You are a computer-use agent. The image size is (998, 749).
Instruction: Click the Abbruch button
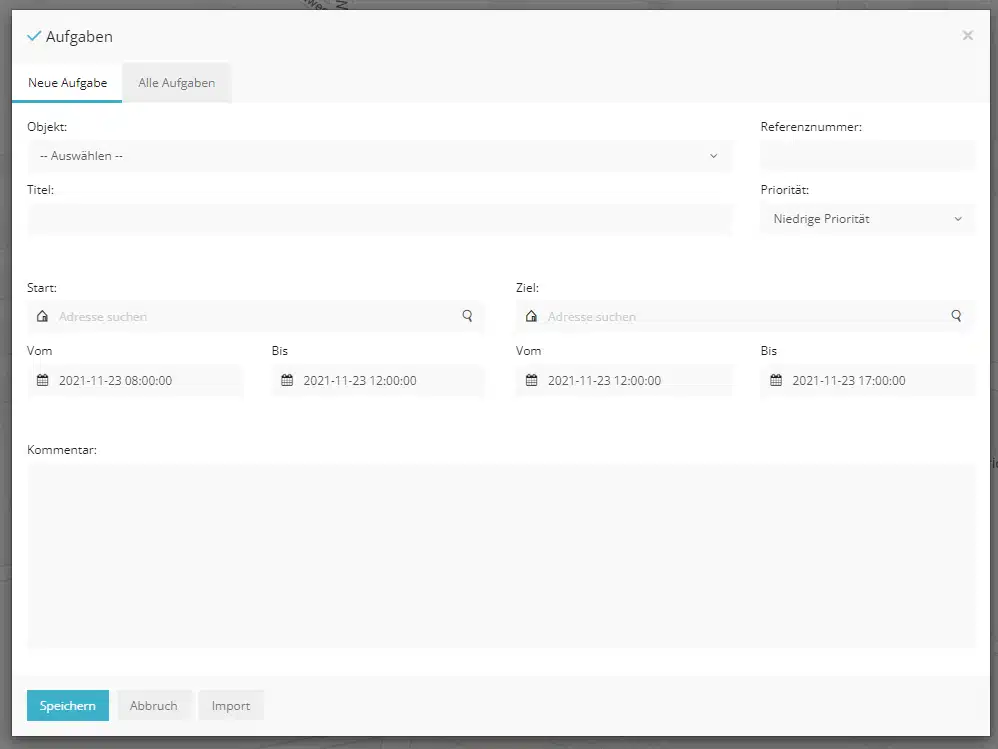(153, 705)
